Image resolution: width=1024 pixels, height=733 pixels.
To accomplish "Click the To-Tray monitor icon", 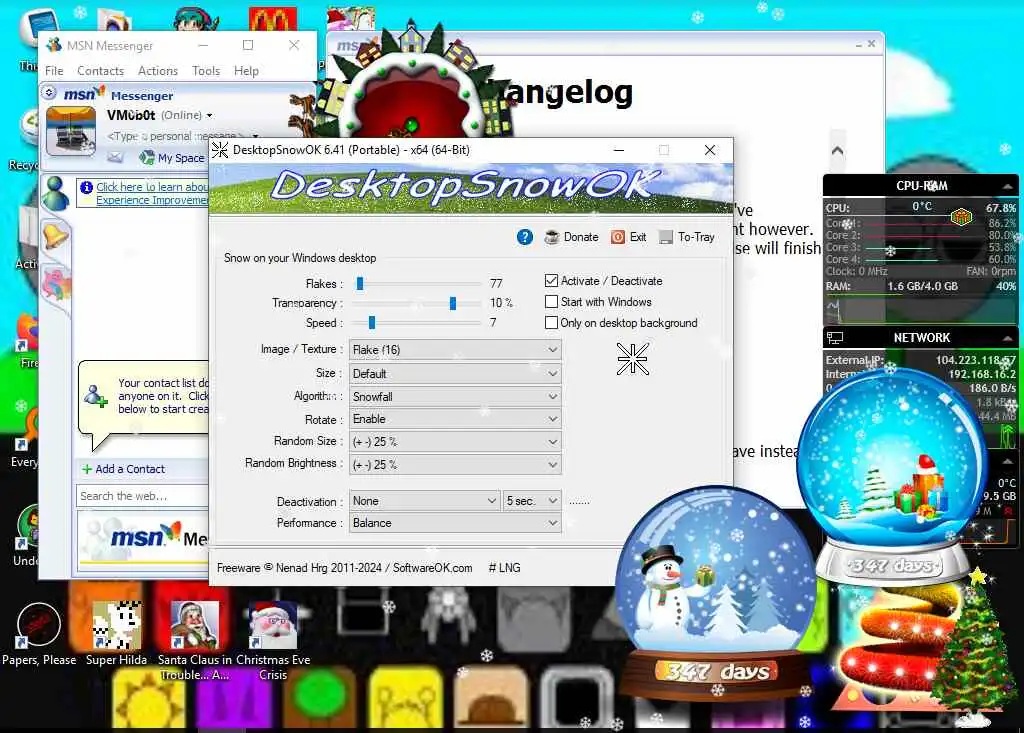I will (x=665, y=237).
